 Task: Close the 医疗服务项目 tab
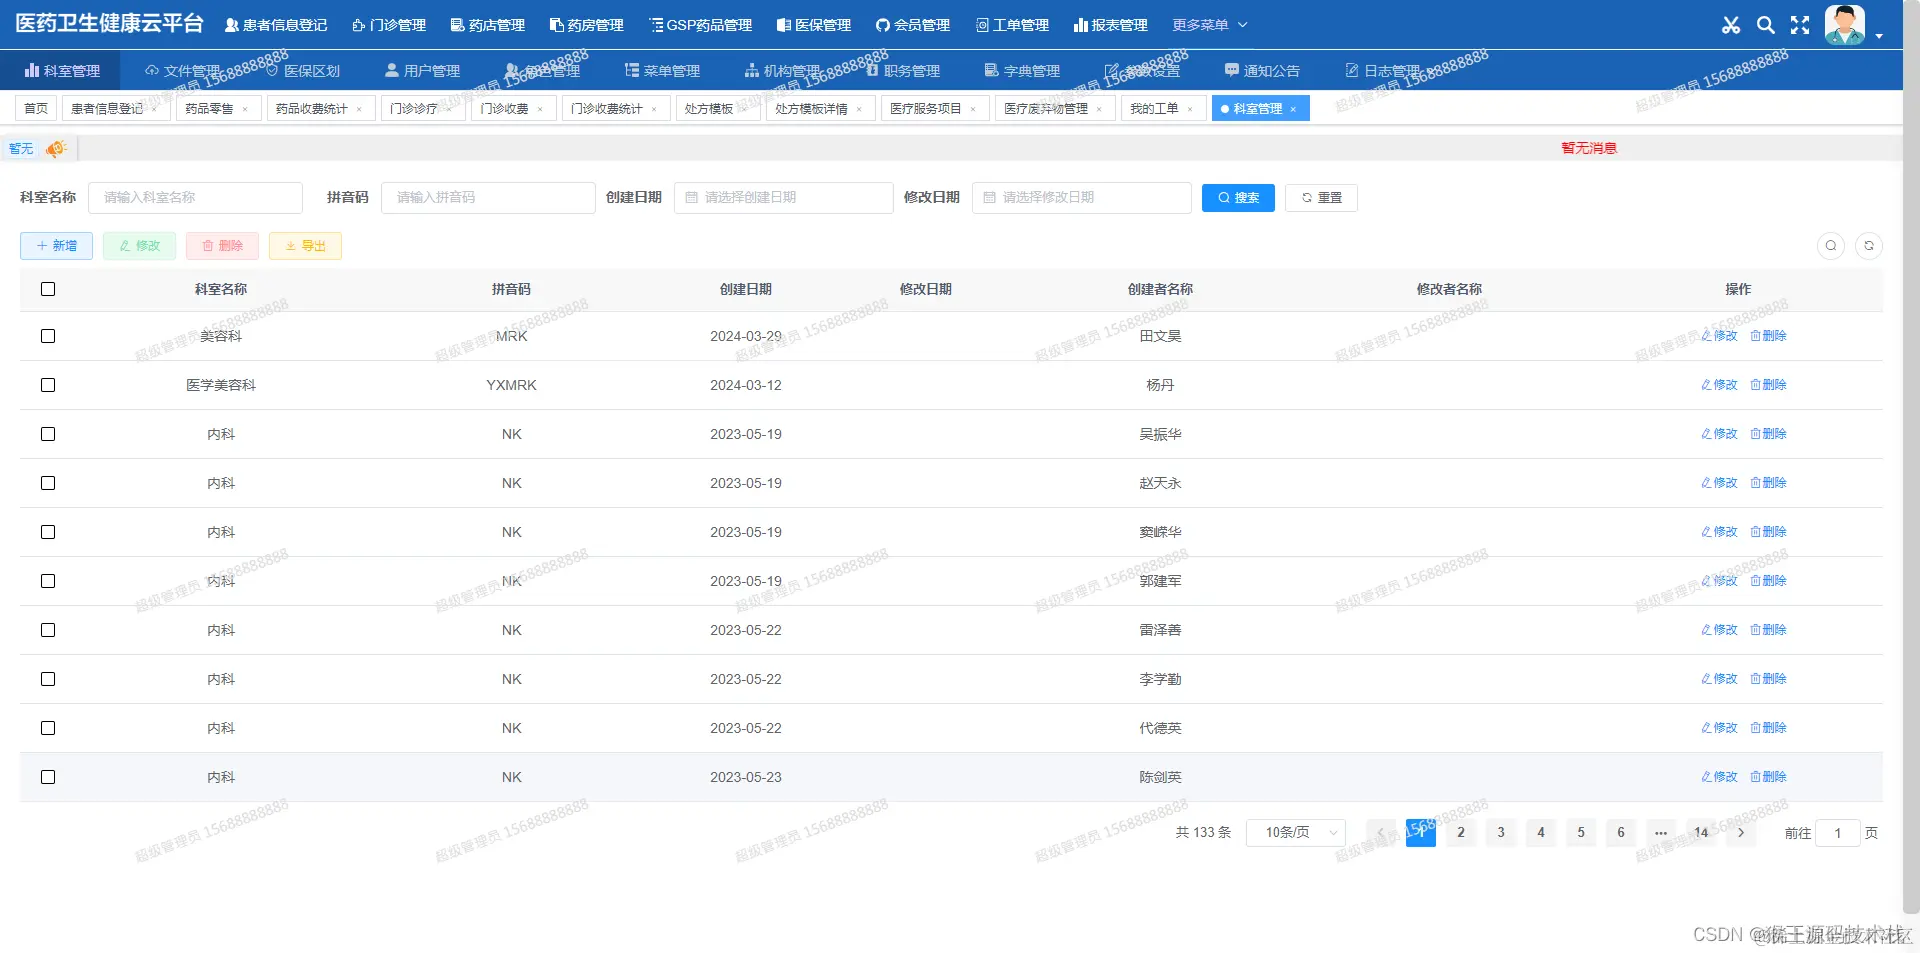pos(973,109)
